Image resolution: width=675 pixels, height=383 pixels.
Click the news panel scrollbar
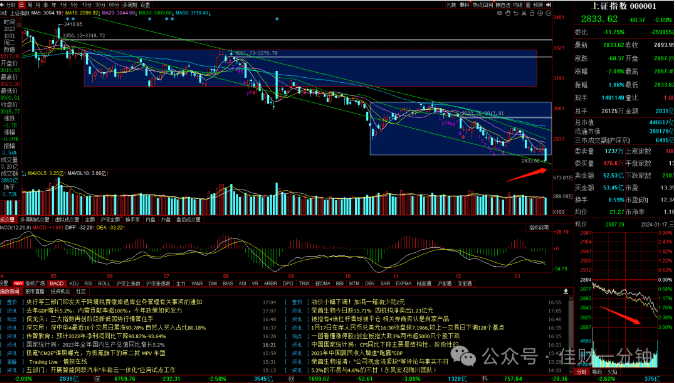point(571,334)
